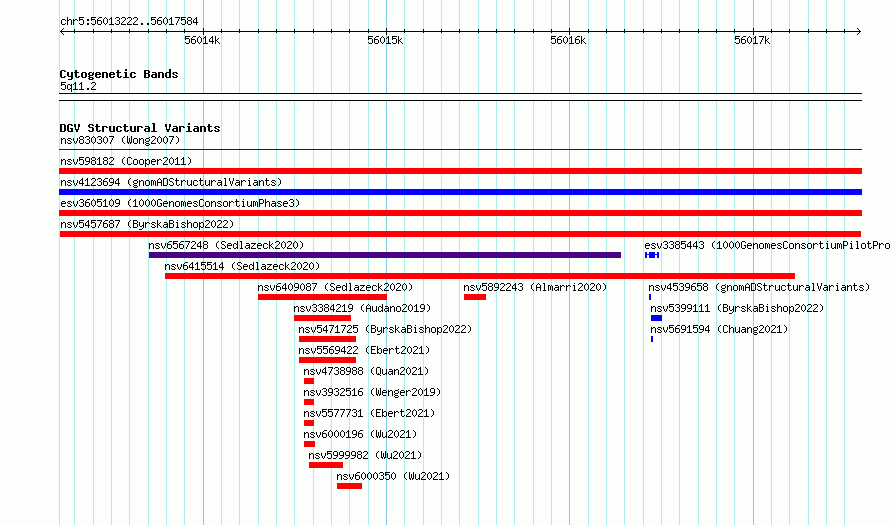Click nsv3384219 (Audano2019) label
This screenshot has height=525, width=890.
pos(362,308)
